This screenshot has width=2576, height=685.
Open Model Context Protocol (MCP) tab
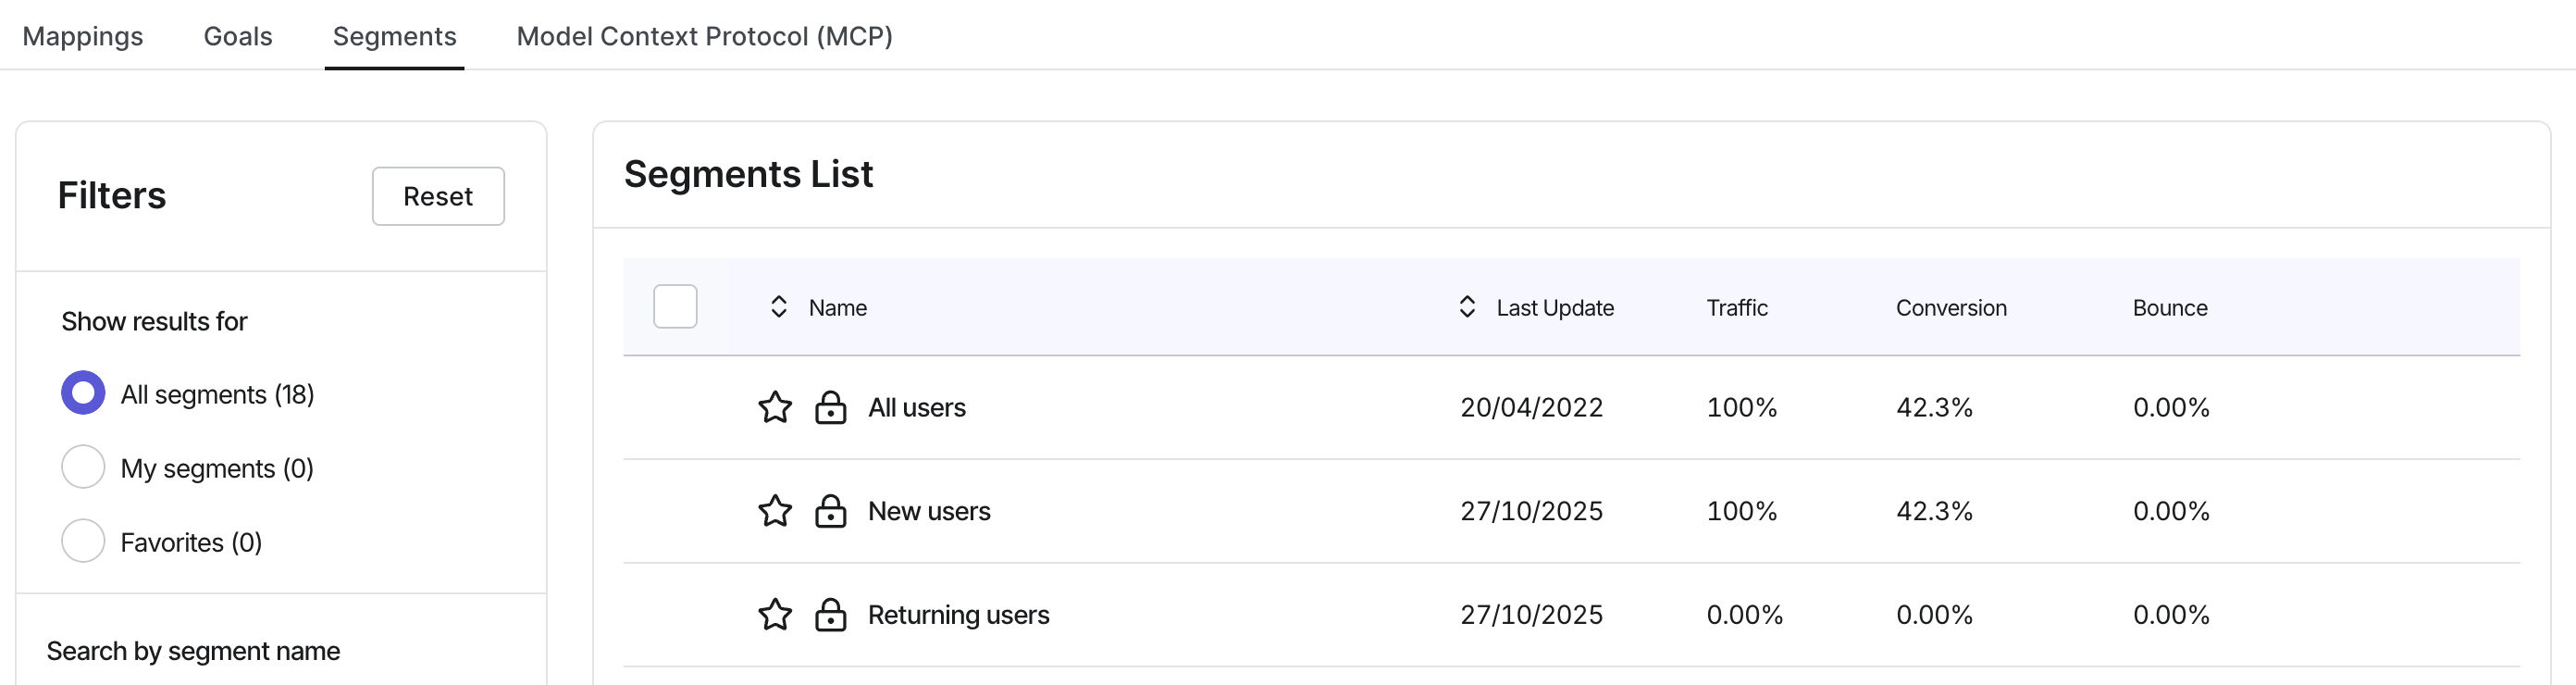click(705, 36)
